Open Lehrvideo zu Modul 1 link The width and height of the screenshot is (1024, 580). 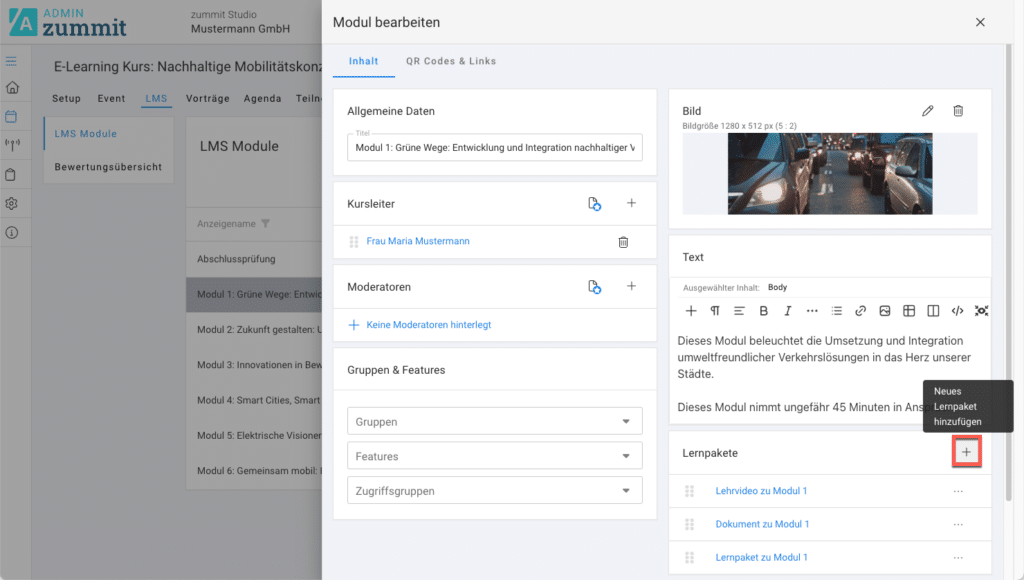761,491
